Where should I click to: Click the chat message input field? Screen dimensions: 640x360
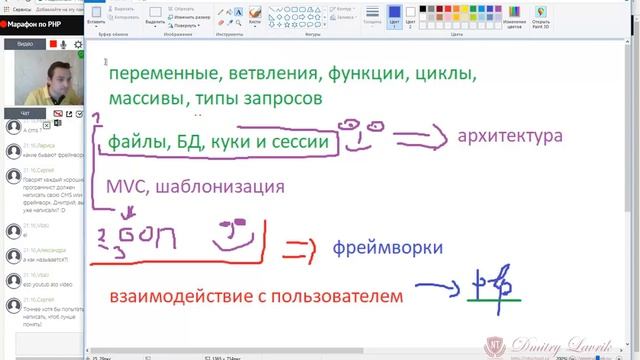click(x=49, y=343)
